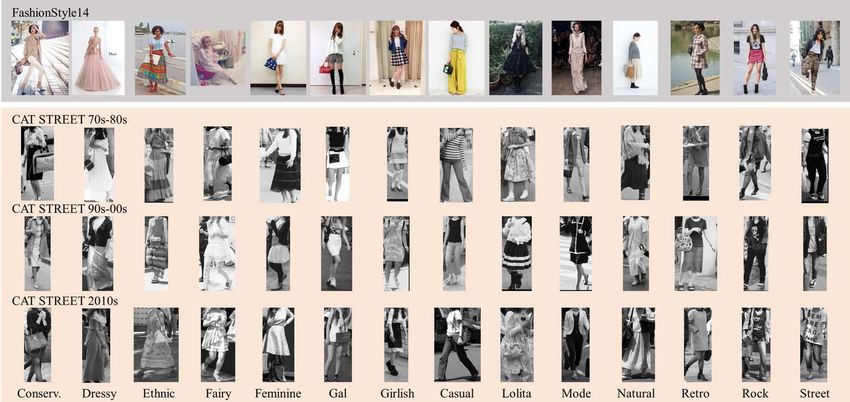This screenshot has height=402, width=850.
Task: Open the 2010s Retro thumbnail
Action: [698, 345]
